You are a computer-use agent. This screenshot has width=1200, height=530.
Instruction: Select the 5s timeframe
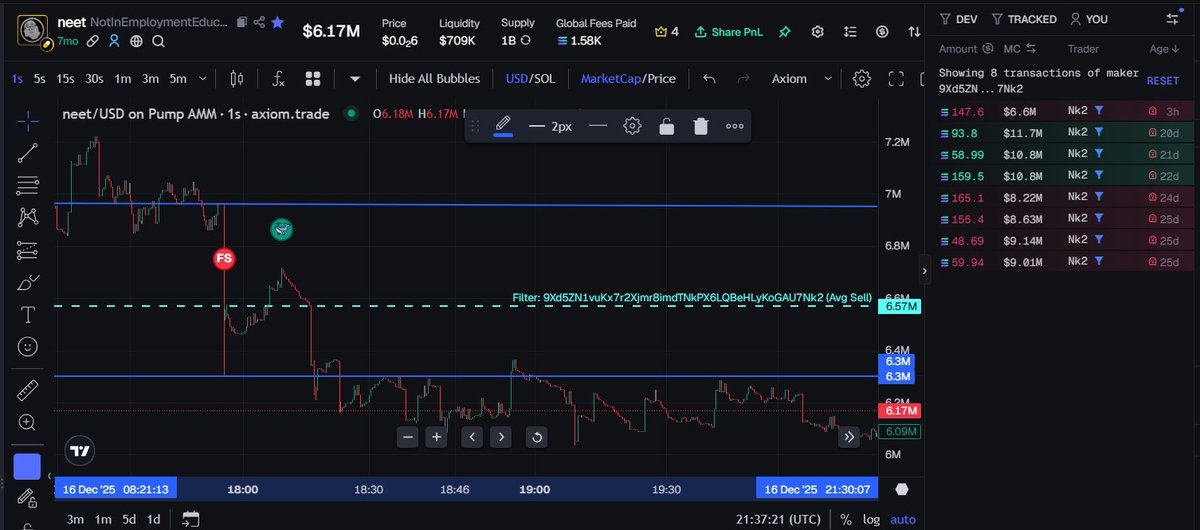coord(39,78)
